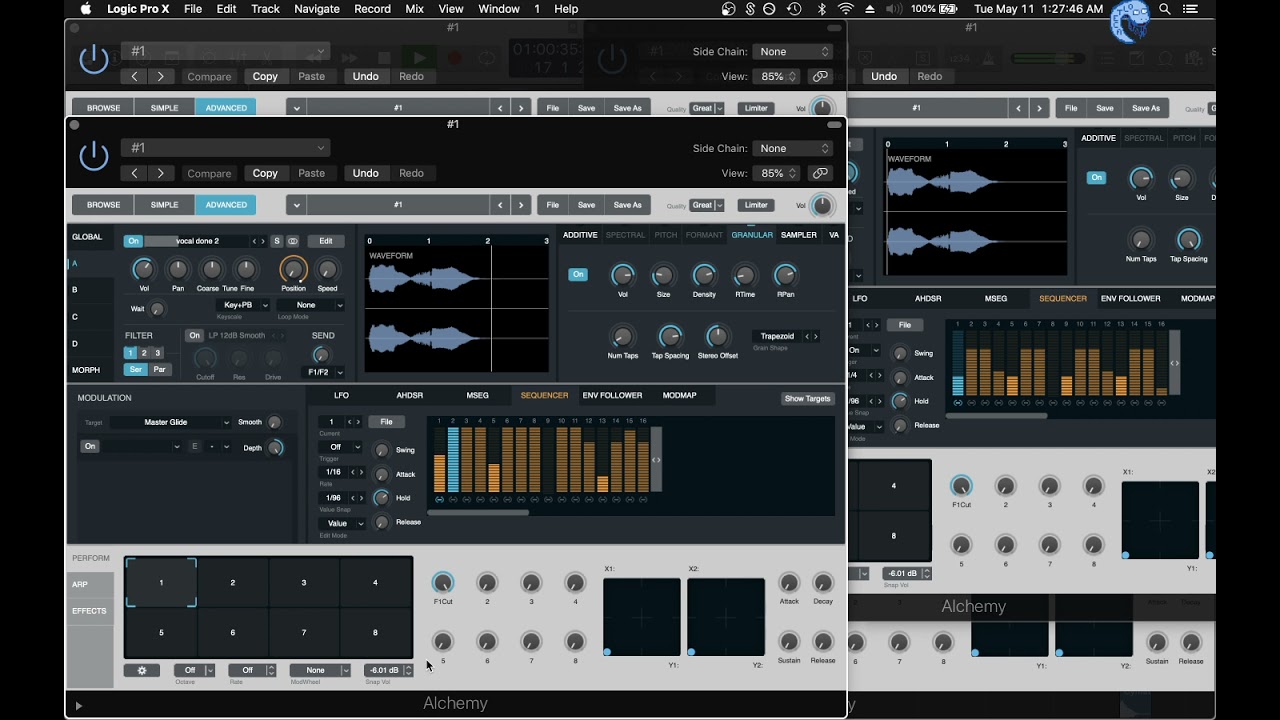
Task: Click the Wait knob
Action: point(157,309)
